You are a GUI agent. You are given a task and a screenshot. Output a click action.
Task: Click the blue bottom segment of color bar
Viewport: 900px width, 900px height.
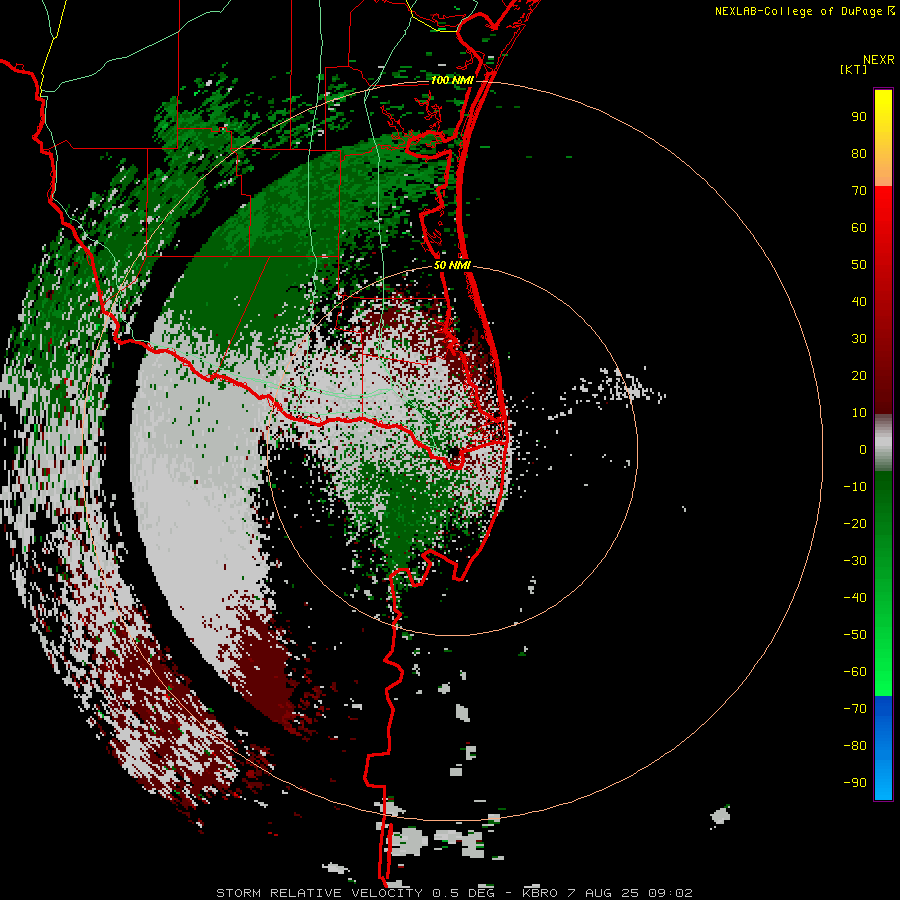tap(883, 747)
